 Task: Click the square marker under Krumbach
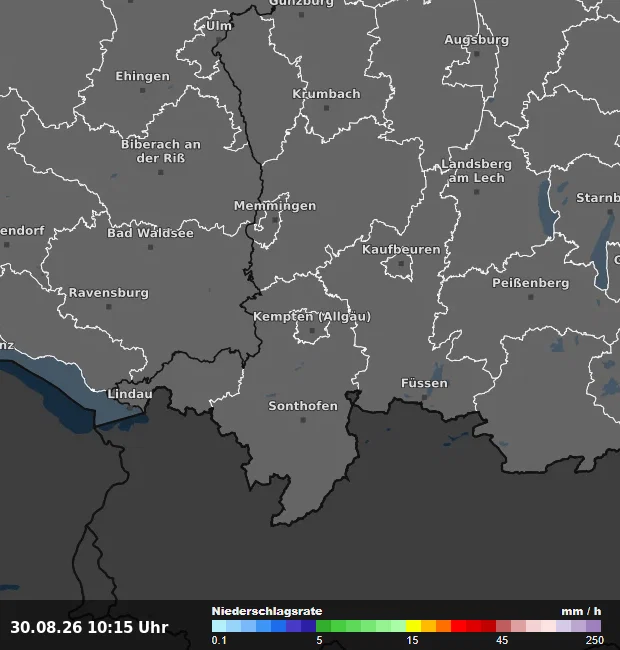[x=326, y=108]
